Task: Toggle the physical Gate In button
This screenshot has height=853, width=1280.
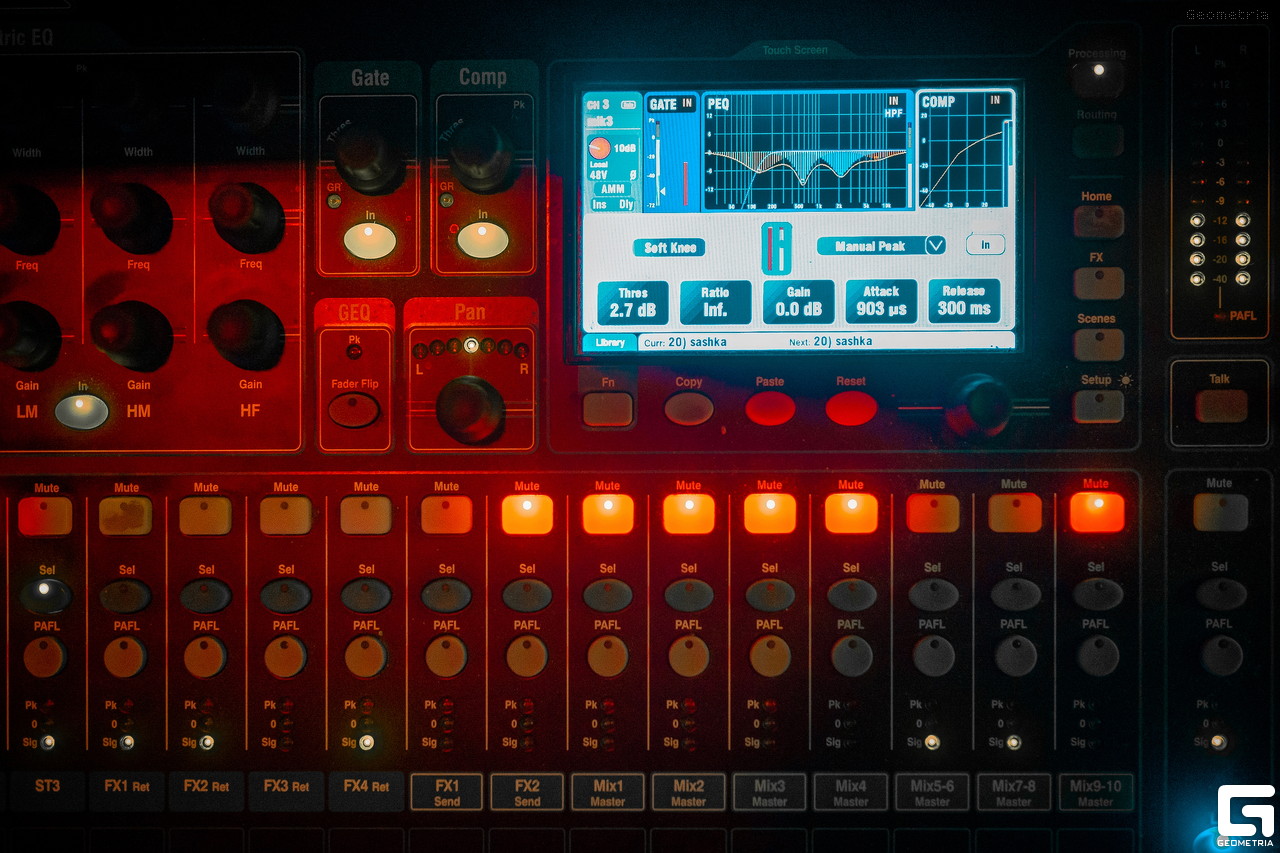Action: click(370, 241)
